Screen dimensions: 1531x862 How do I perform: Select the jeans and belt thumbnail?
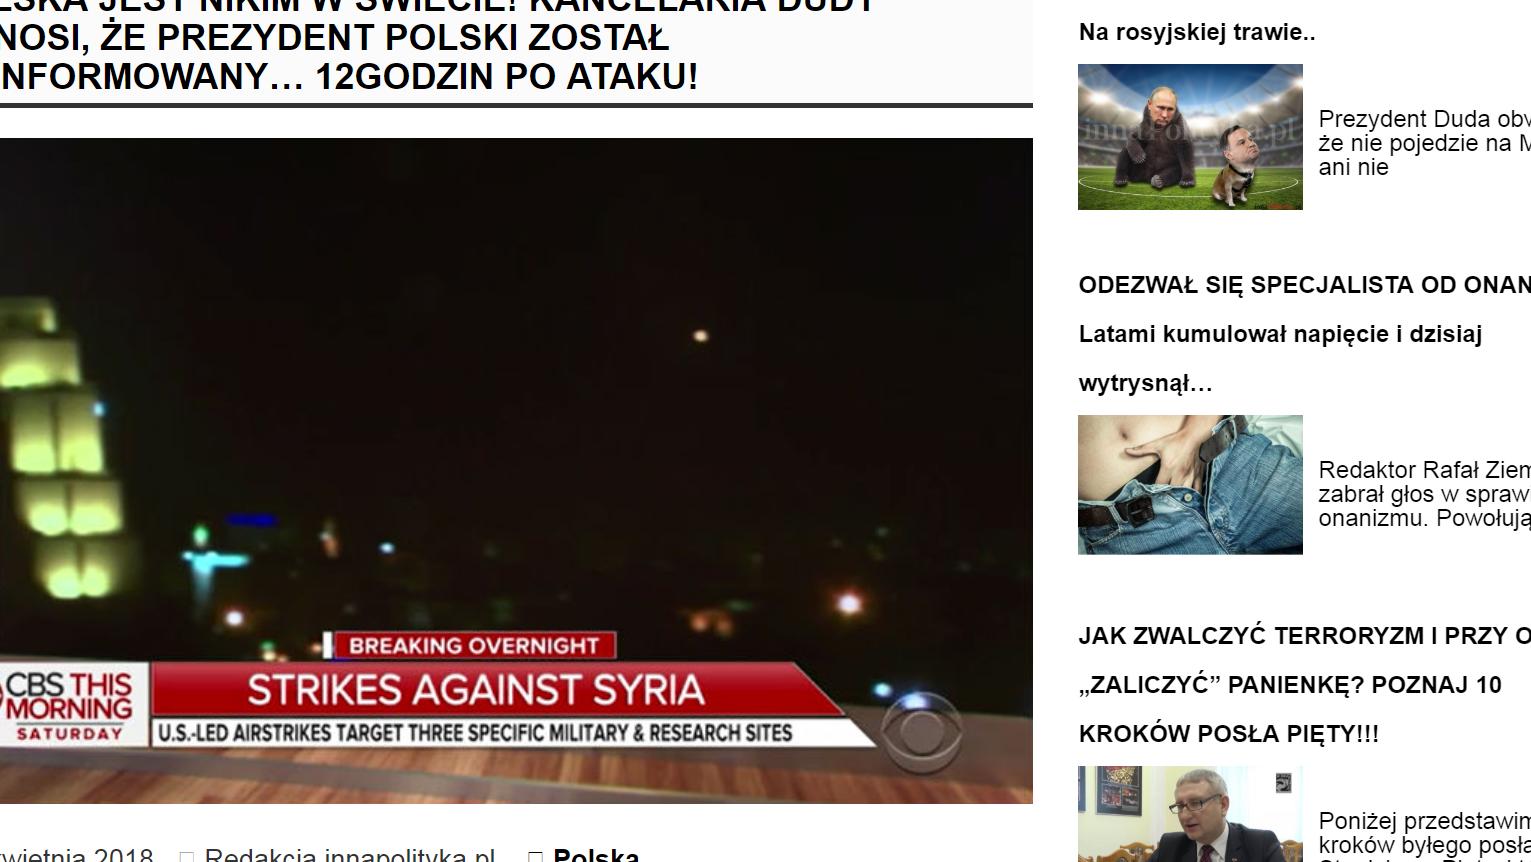1190,485
